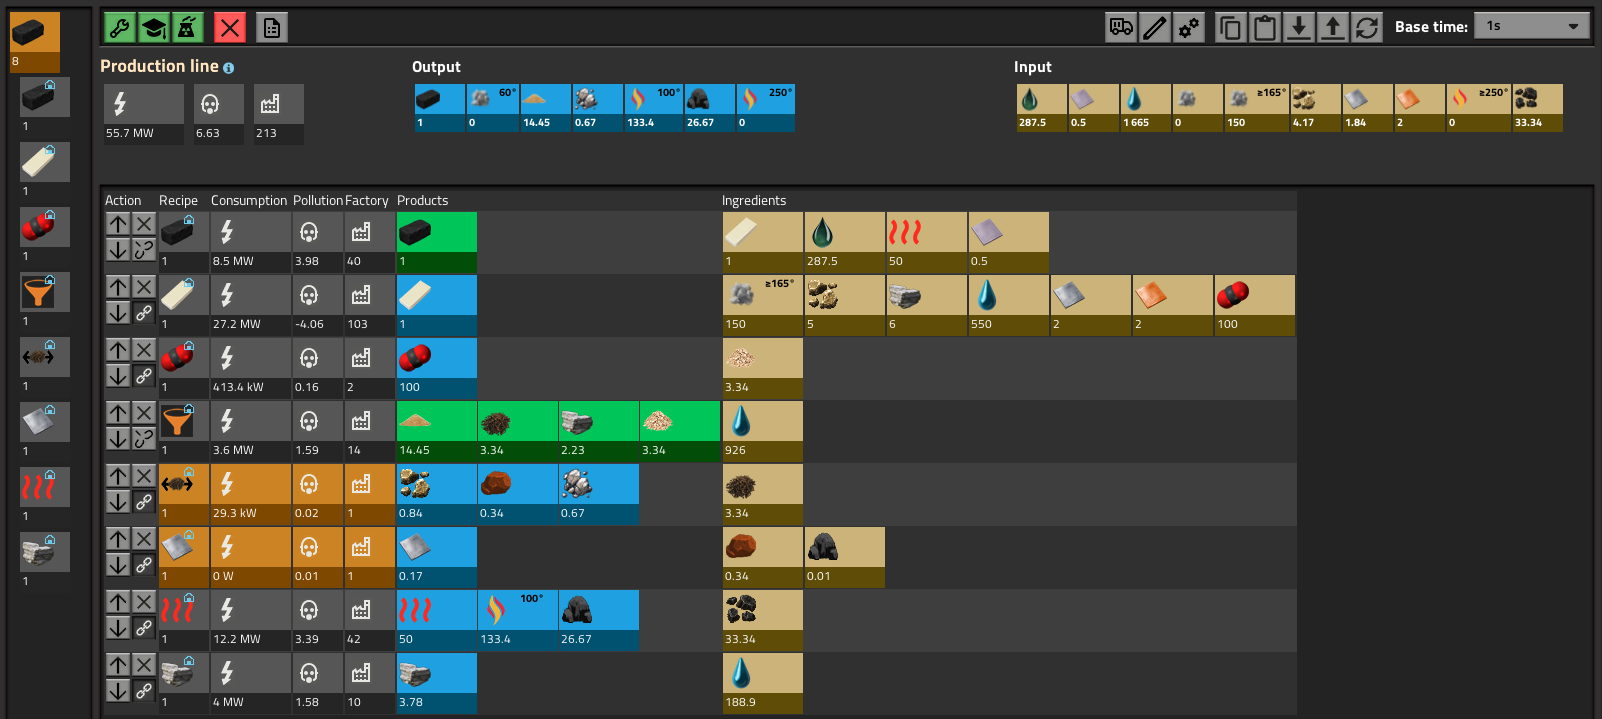Open the gears preferences icon

click(x=1189, y=27)
